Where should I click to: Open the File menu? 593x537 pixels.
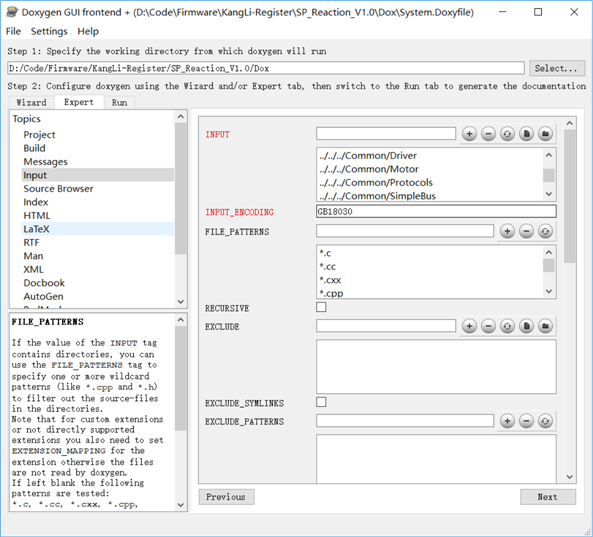coord(13,31)
